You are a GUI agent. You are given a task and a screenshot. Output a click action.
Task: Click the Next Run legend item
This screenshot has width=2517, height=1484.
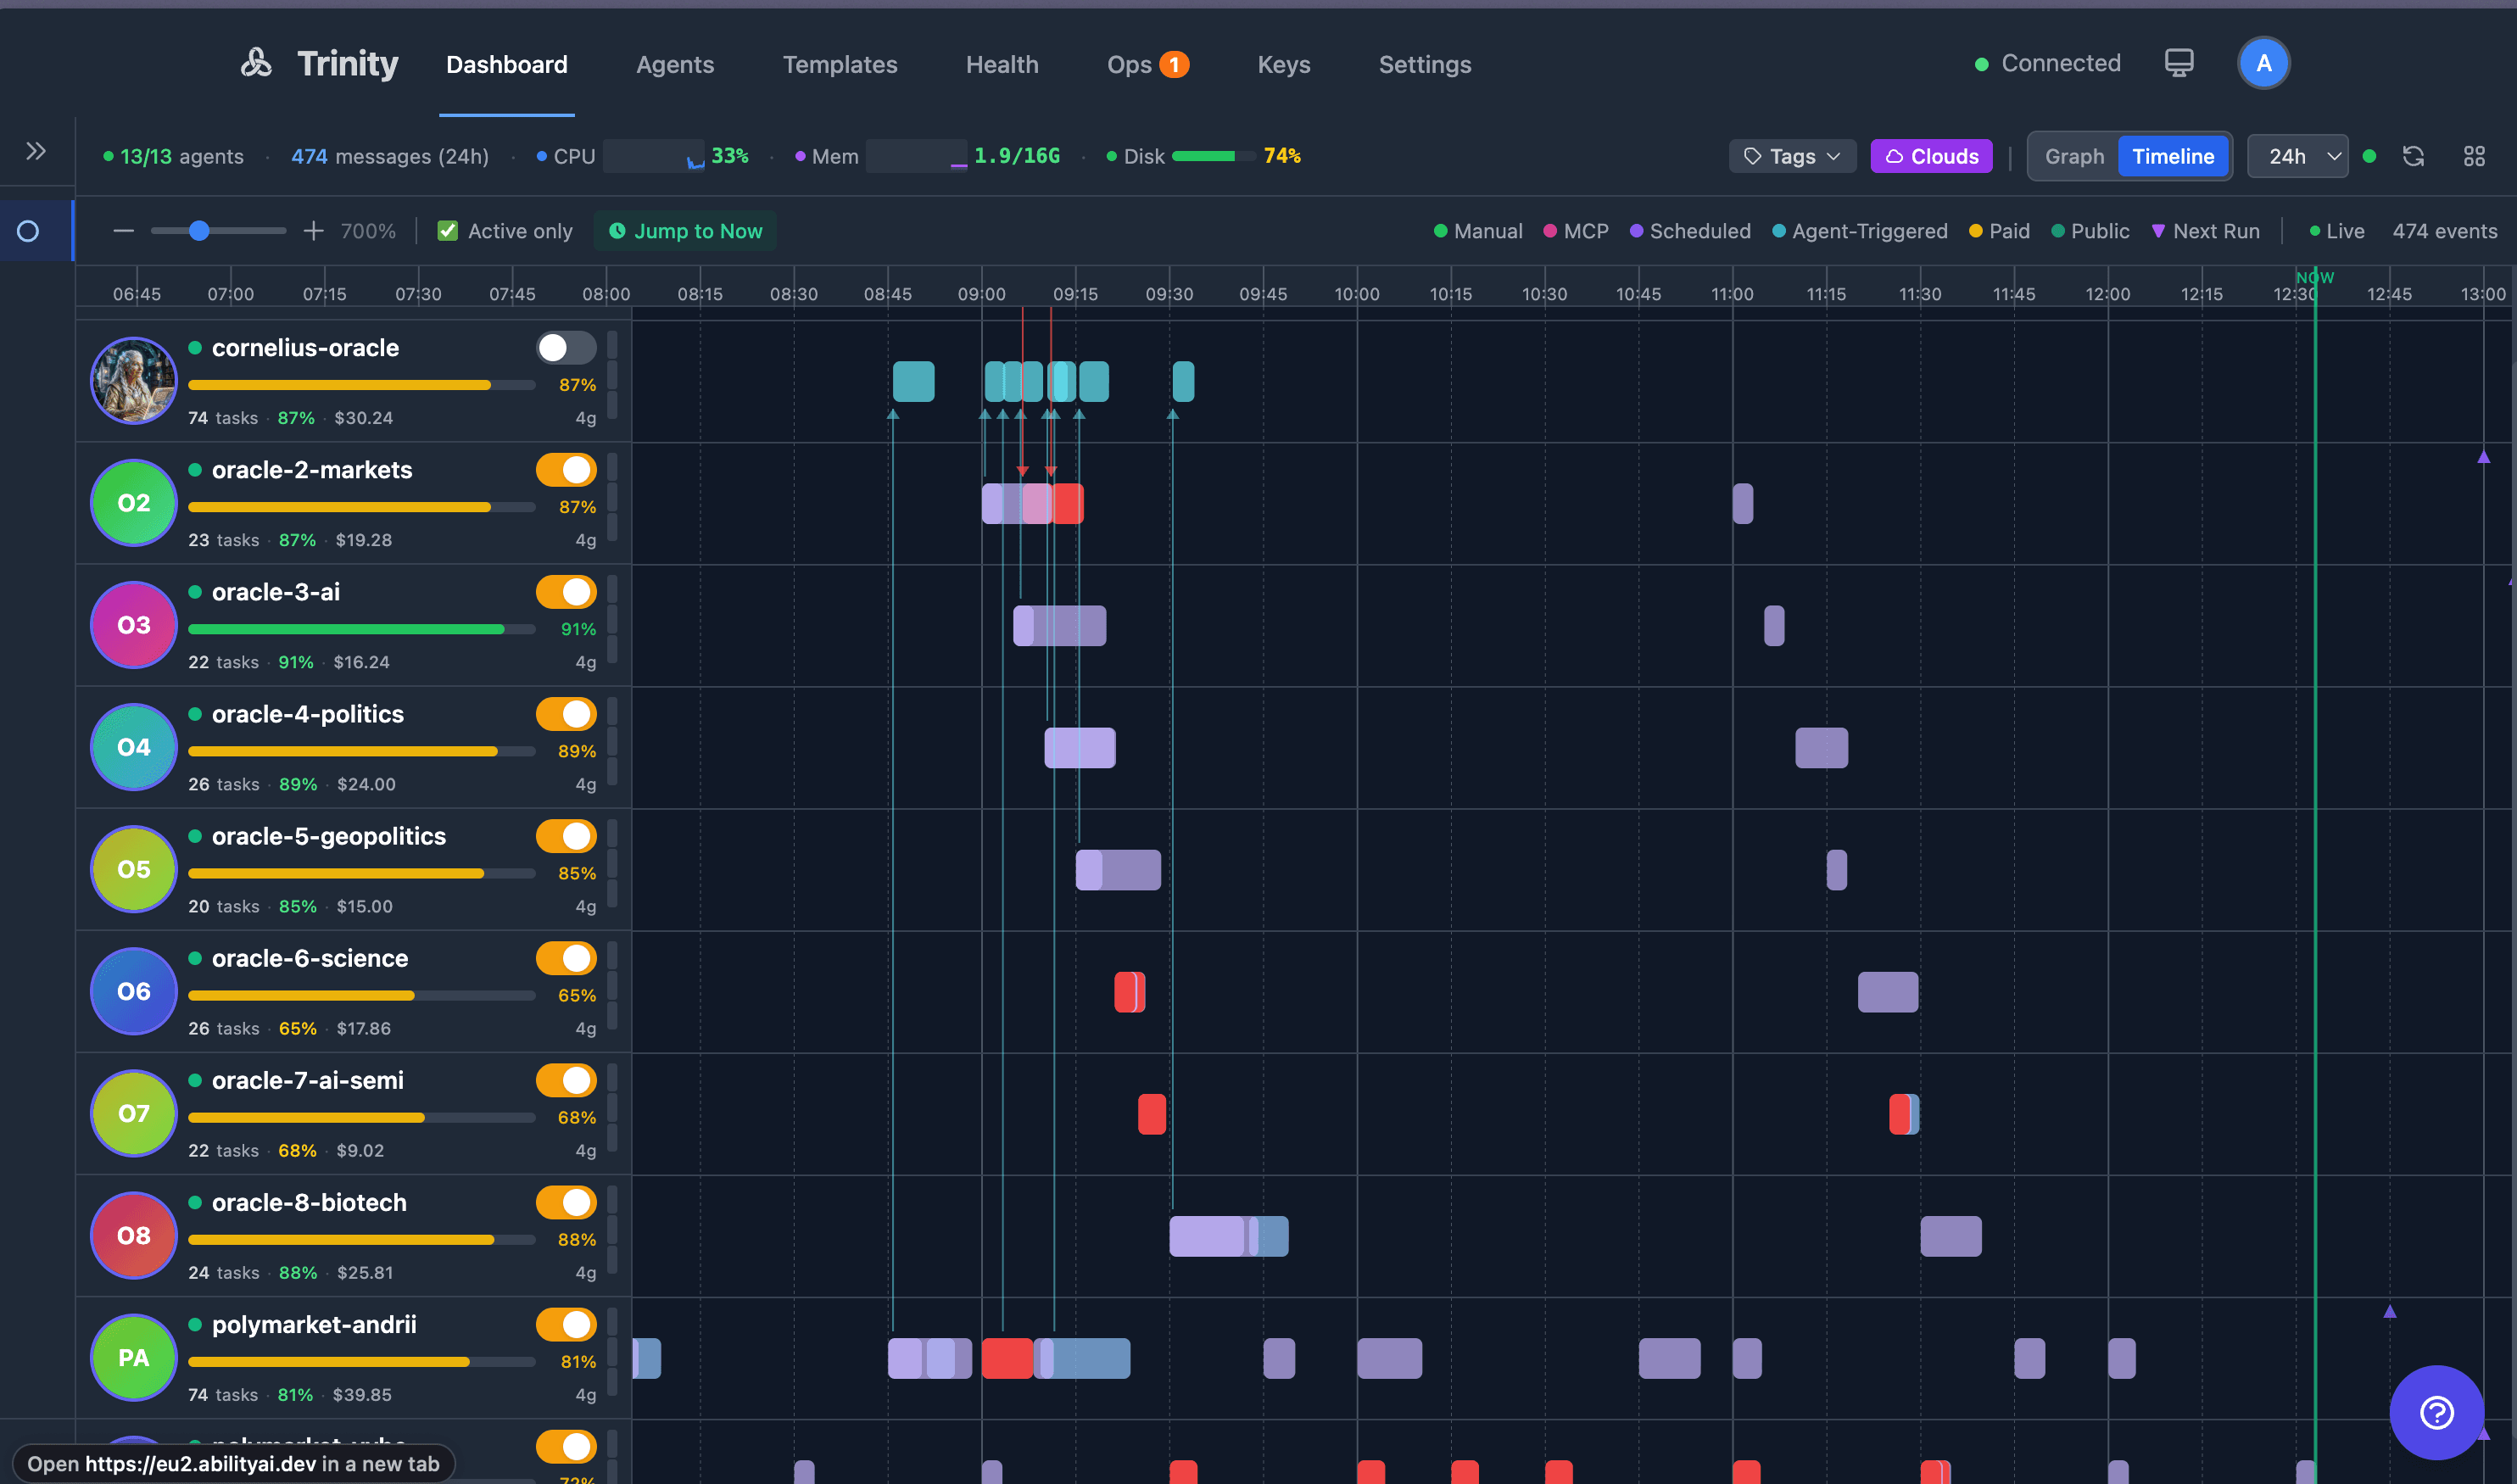pos(2205,231)
